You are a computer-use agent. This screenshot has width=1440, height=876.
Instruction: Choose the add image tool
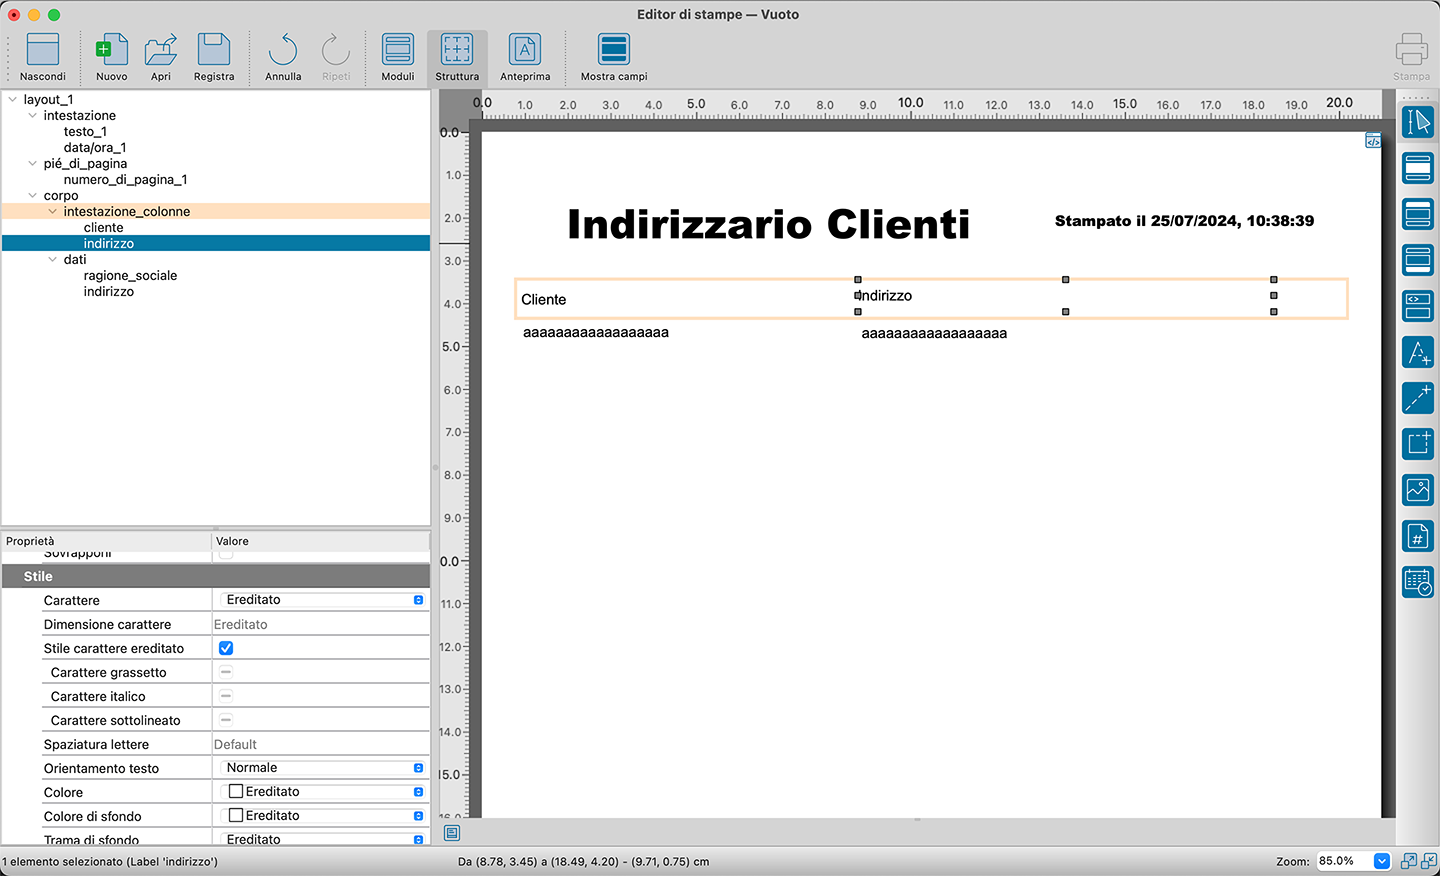tap(1417, 490)
